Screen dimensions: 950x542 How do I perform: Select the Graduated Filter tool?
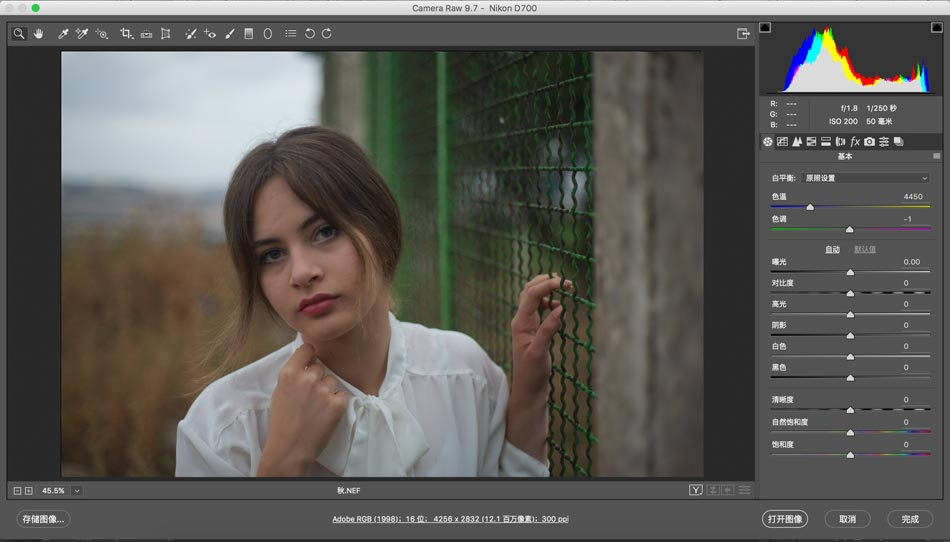(x=248, y=34)
